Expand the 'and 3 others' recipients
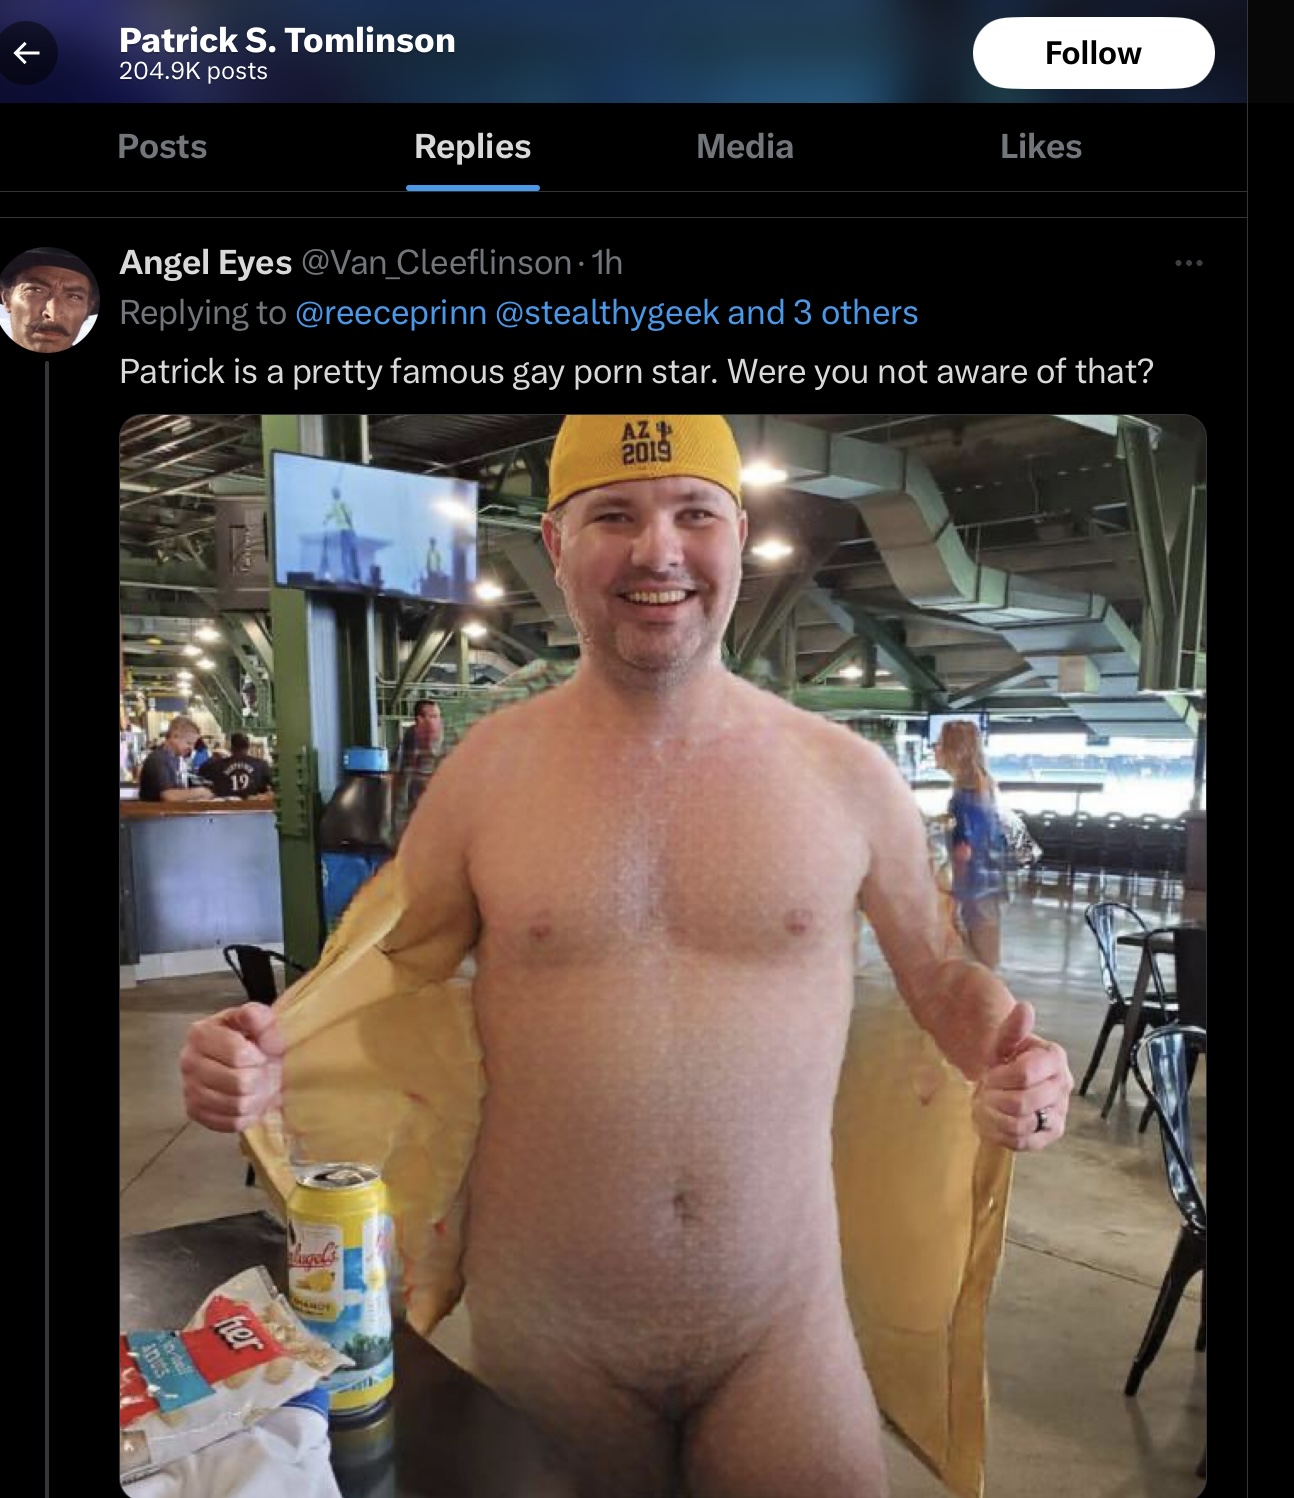 pyautogui.click(x=823, y=313)
